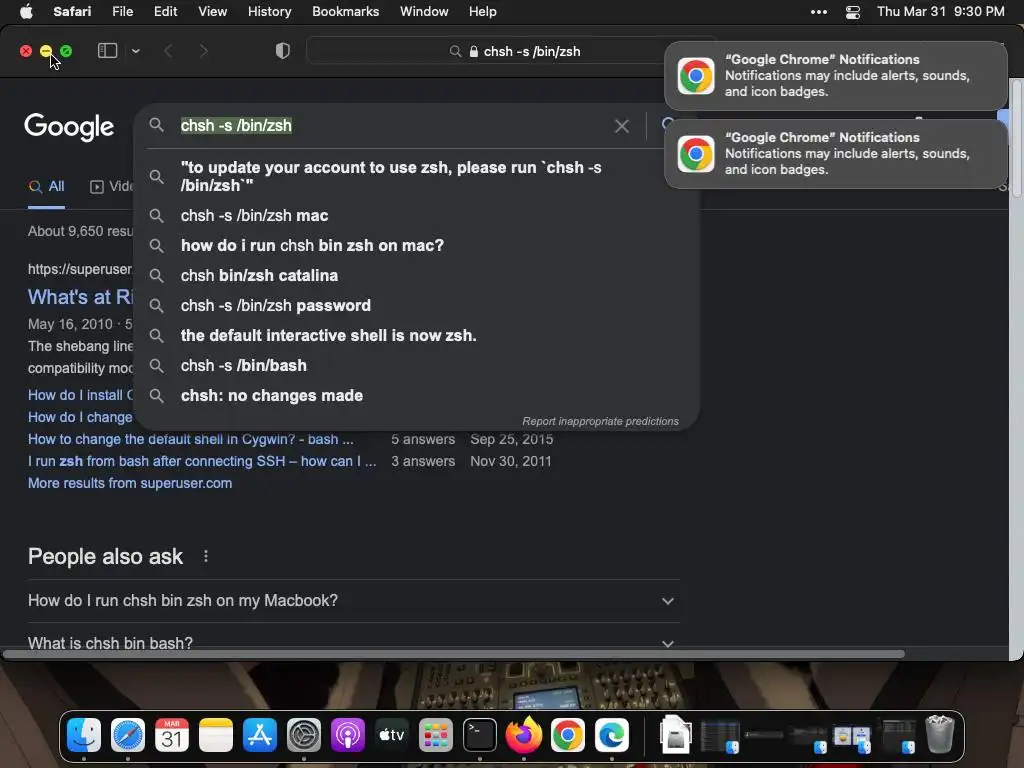Image resolution: width=1024 pixels, height=768 pixels.
Task: Select suggestion 'chsh -s /bin/zsh password'
Action: click(416, 306)
